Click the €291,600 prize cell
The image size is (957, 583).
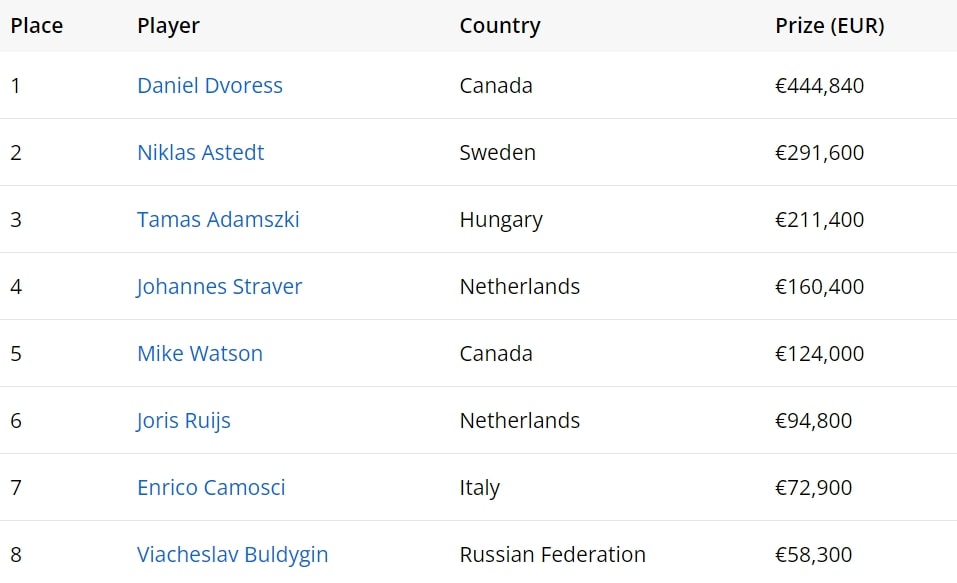(x=820, y=153)
